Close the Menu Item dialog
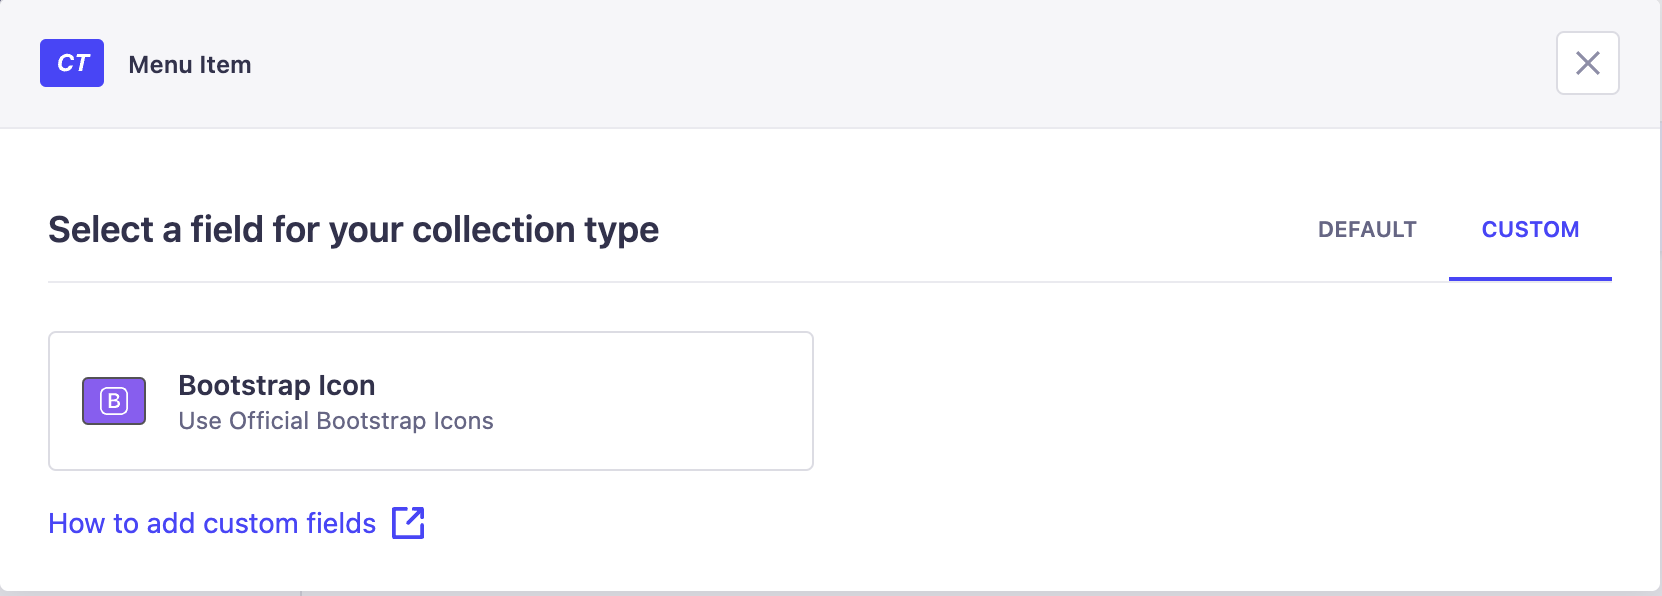 click(x=1587, y=63)
